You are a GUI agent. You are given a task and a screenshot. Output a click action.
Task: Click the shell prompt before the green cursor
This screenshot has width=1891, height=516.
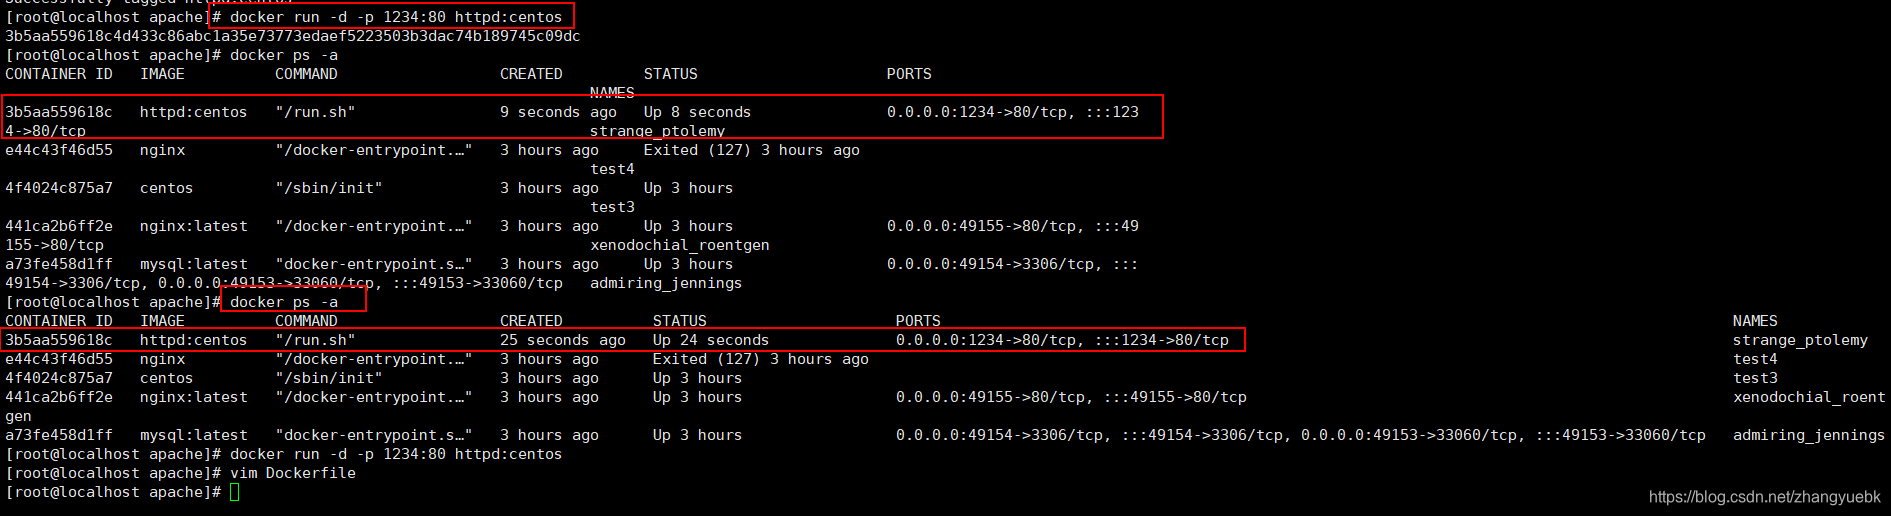[x=113, y=492]
